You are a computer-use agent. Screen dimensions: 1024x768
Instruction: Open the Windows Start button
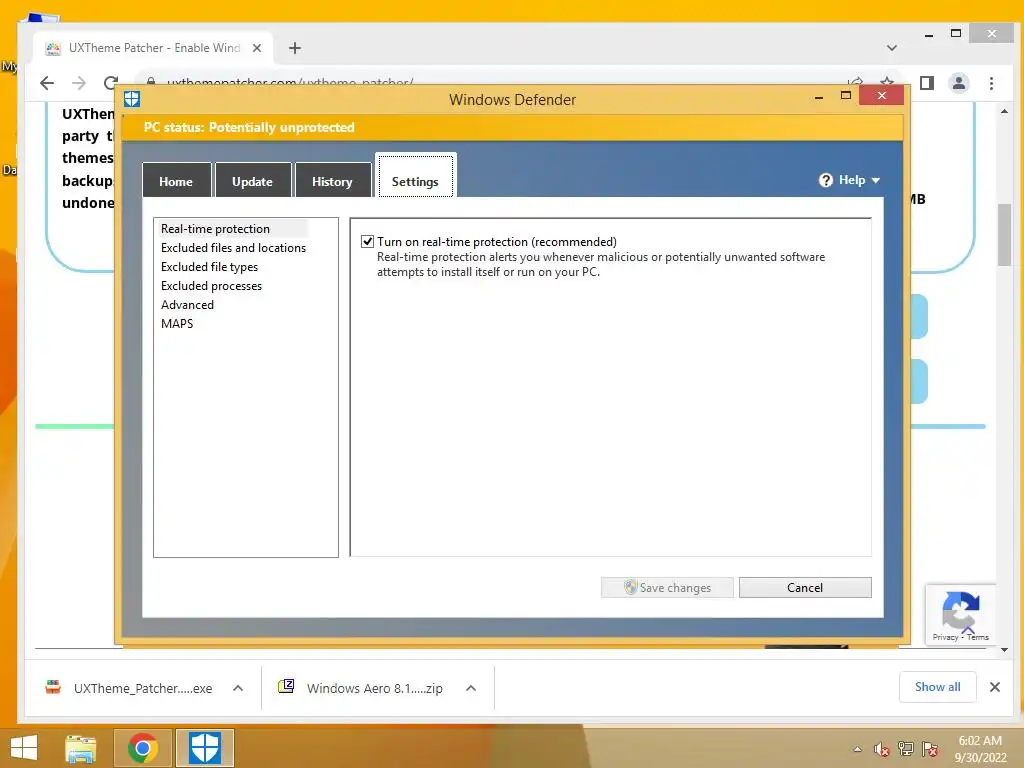coord(24,747)
